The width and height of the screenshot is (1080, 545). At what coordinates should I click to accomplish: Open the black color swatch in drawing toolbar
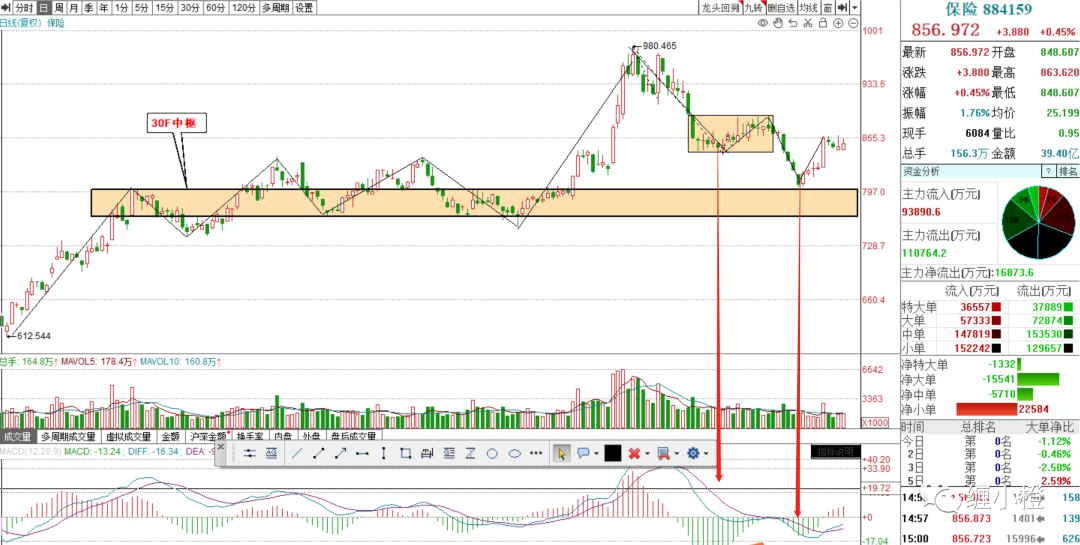[x=612, y=453]
